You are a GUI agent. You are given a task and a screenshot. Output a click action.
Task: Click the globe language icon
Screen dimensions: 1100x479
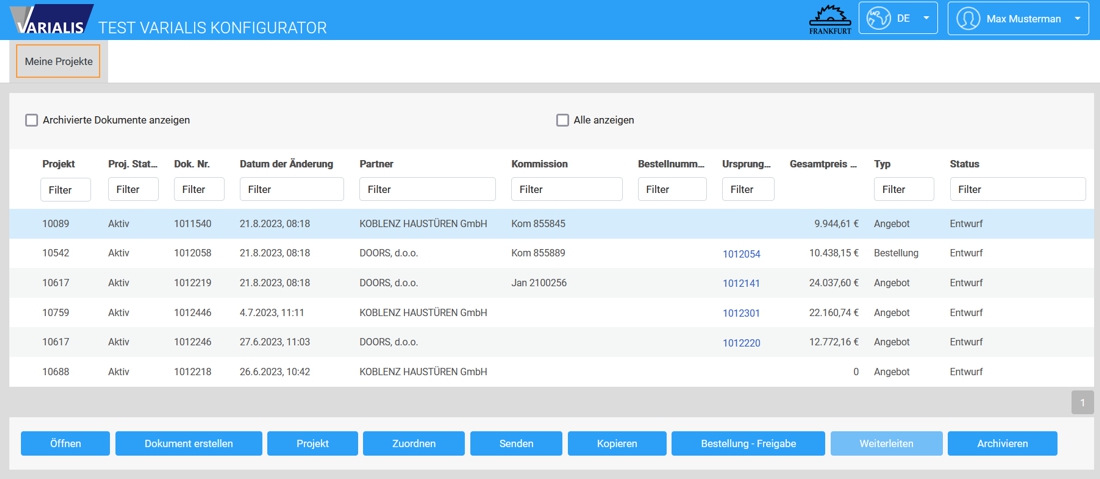878,18
